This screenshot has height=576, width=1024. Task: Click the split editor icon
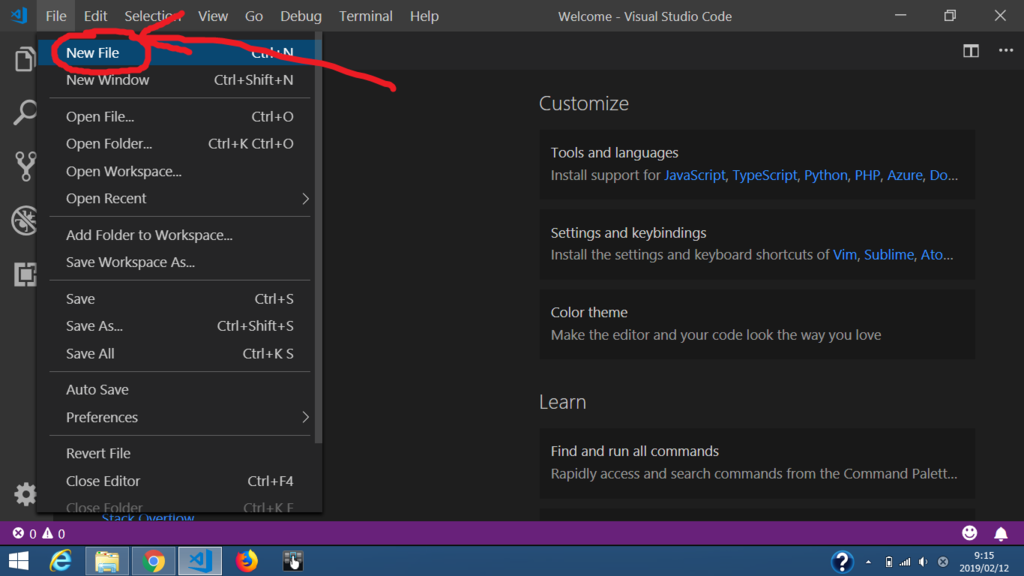click(971, 51)
